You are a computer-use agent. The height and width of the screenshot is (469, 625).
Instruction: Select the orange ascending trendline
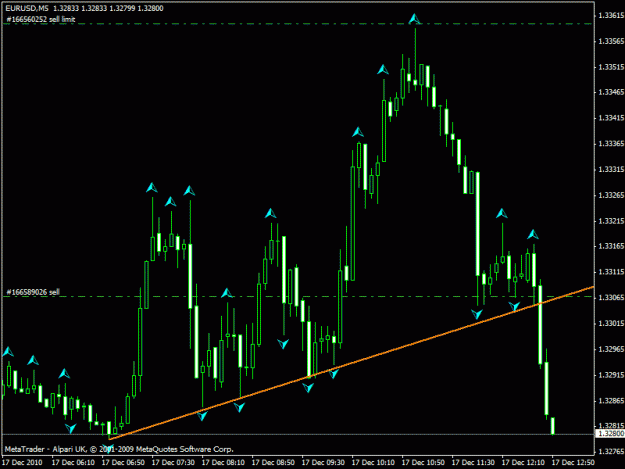click(351, 363)
